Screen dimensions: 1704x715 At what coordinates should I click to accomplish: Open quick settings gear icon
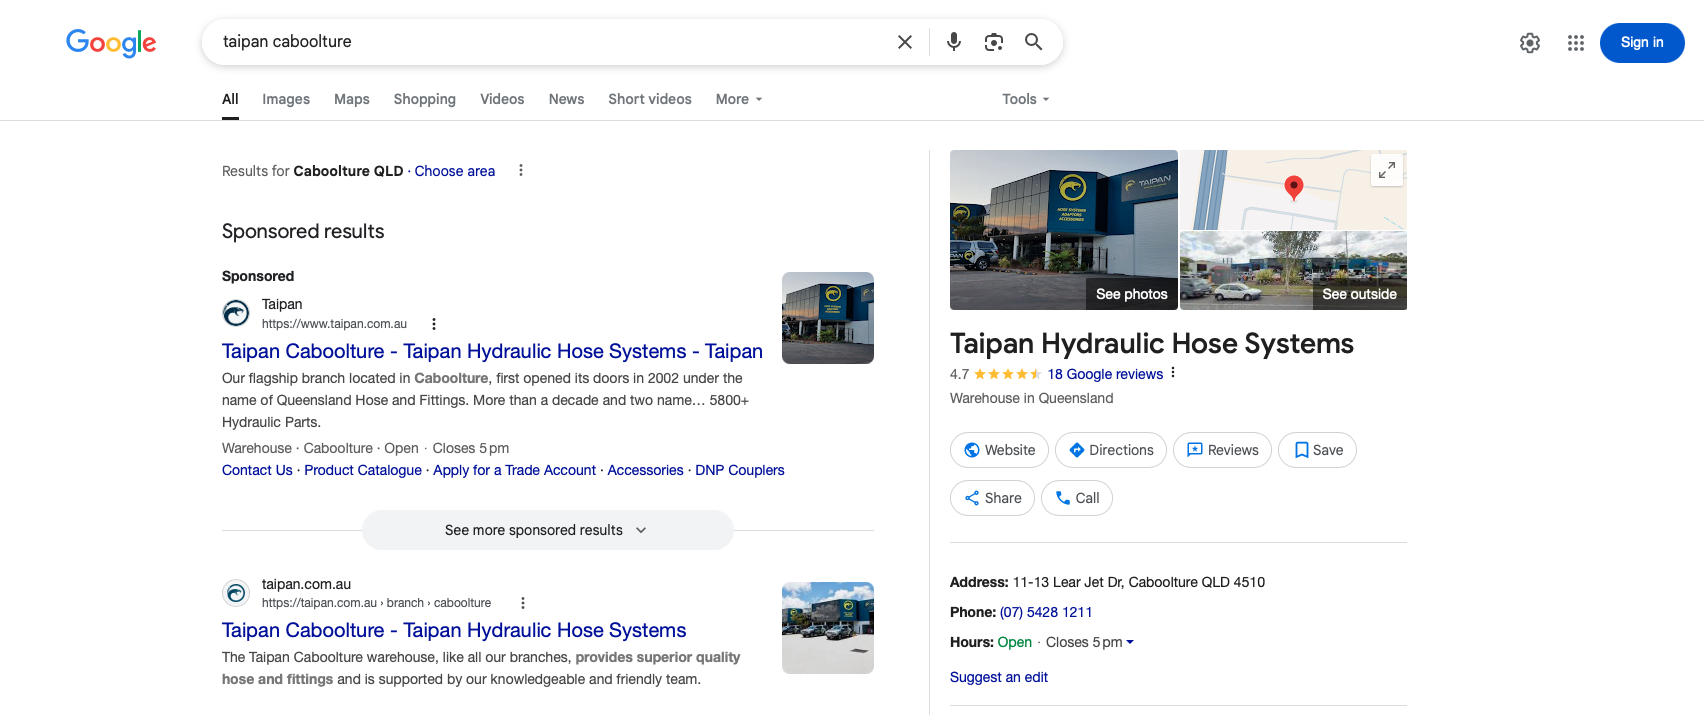(1530, 43)
